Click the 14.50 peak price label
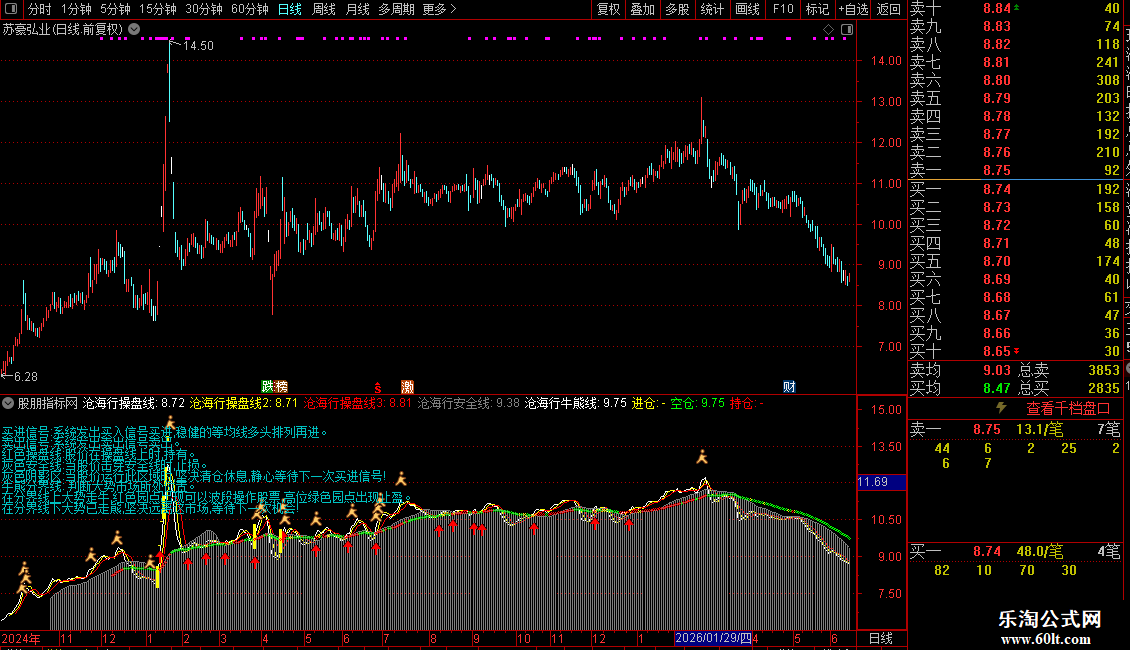Image resolution: width=1130 pixels, height=650 pixels. pos(198,45)
